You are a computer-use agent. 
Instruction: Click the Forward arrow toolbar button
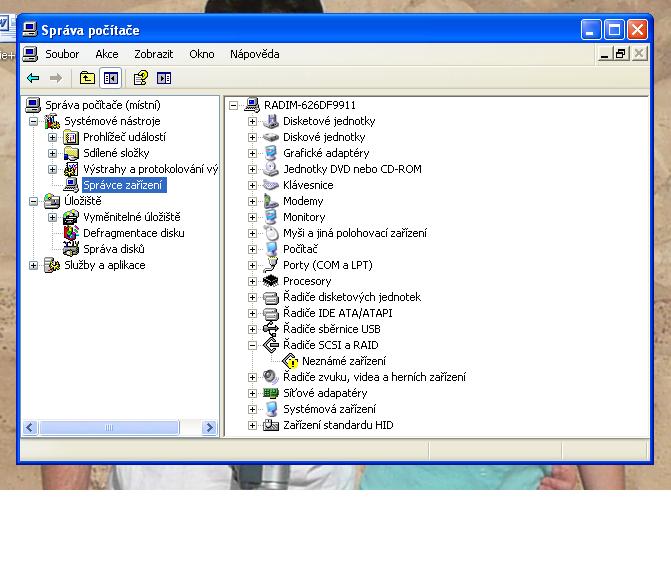coord(56,78)
